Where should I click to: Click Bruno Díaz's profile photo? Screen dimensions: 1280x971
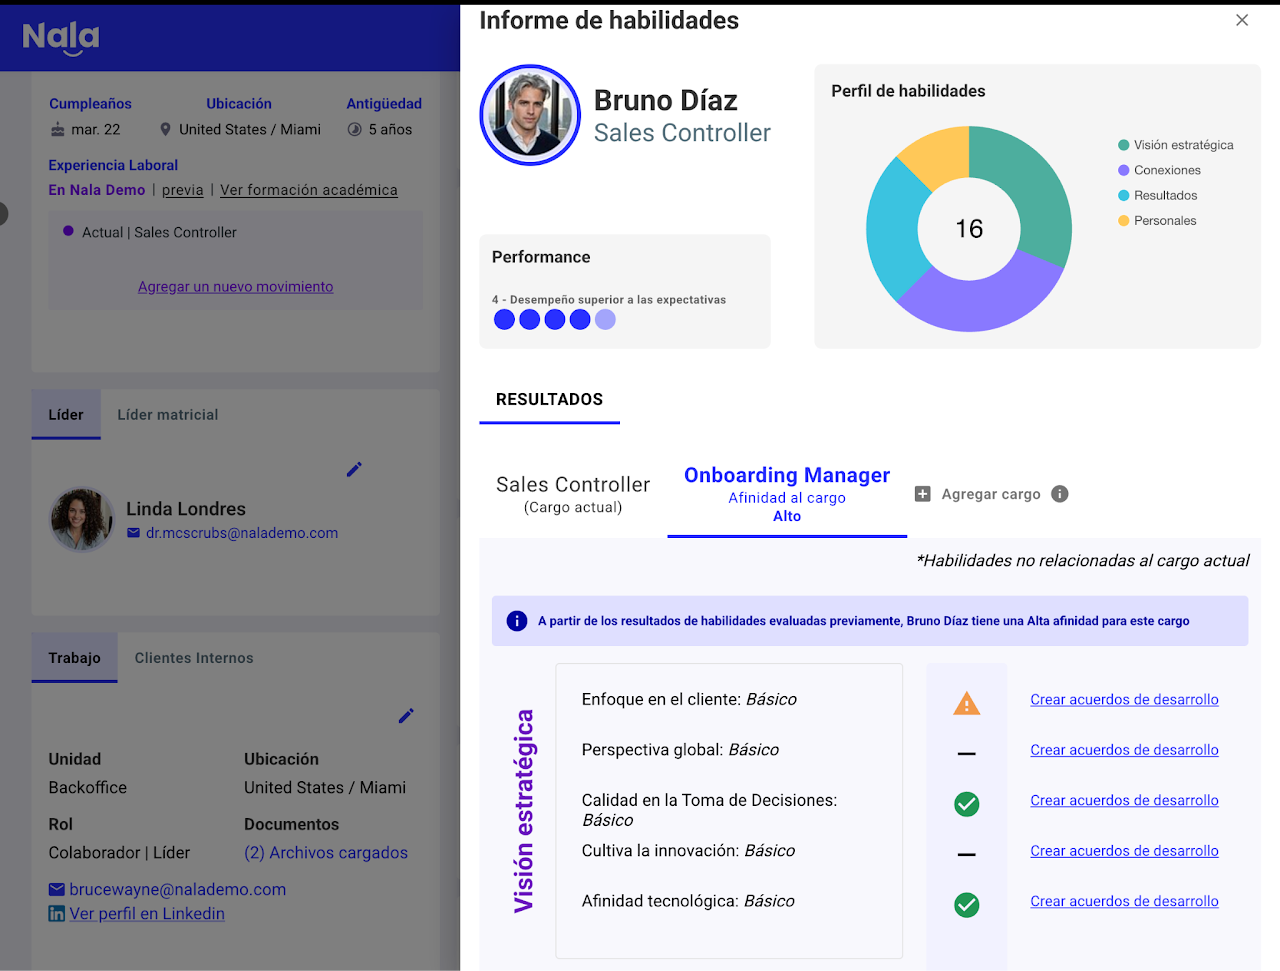pyautogui.click(x=530, y=115)
